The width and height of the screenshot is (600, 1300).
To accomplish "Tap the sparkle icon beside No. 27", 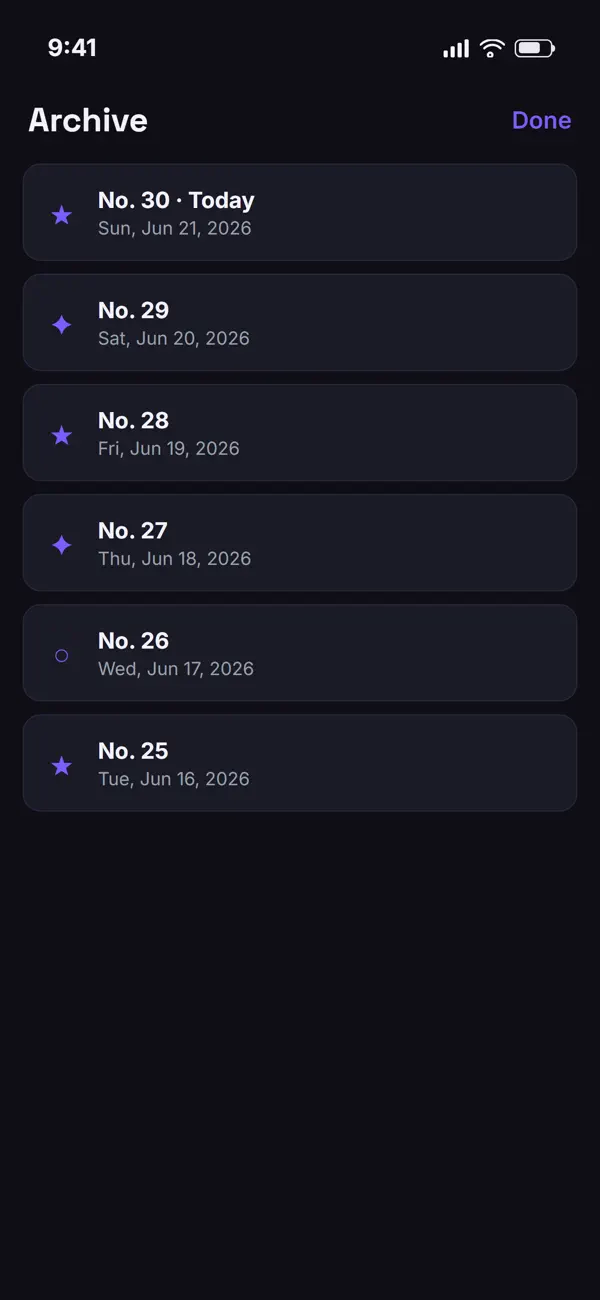I will [x=61, y=545].
